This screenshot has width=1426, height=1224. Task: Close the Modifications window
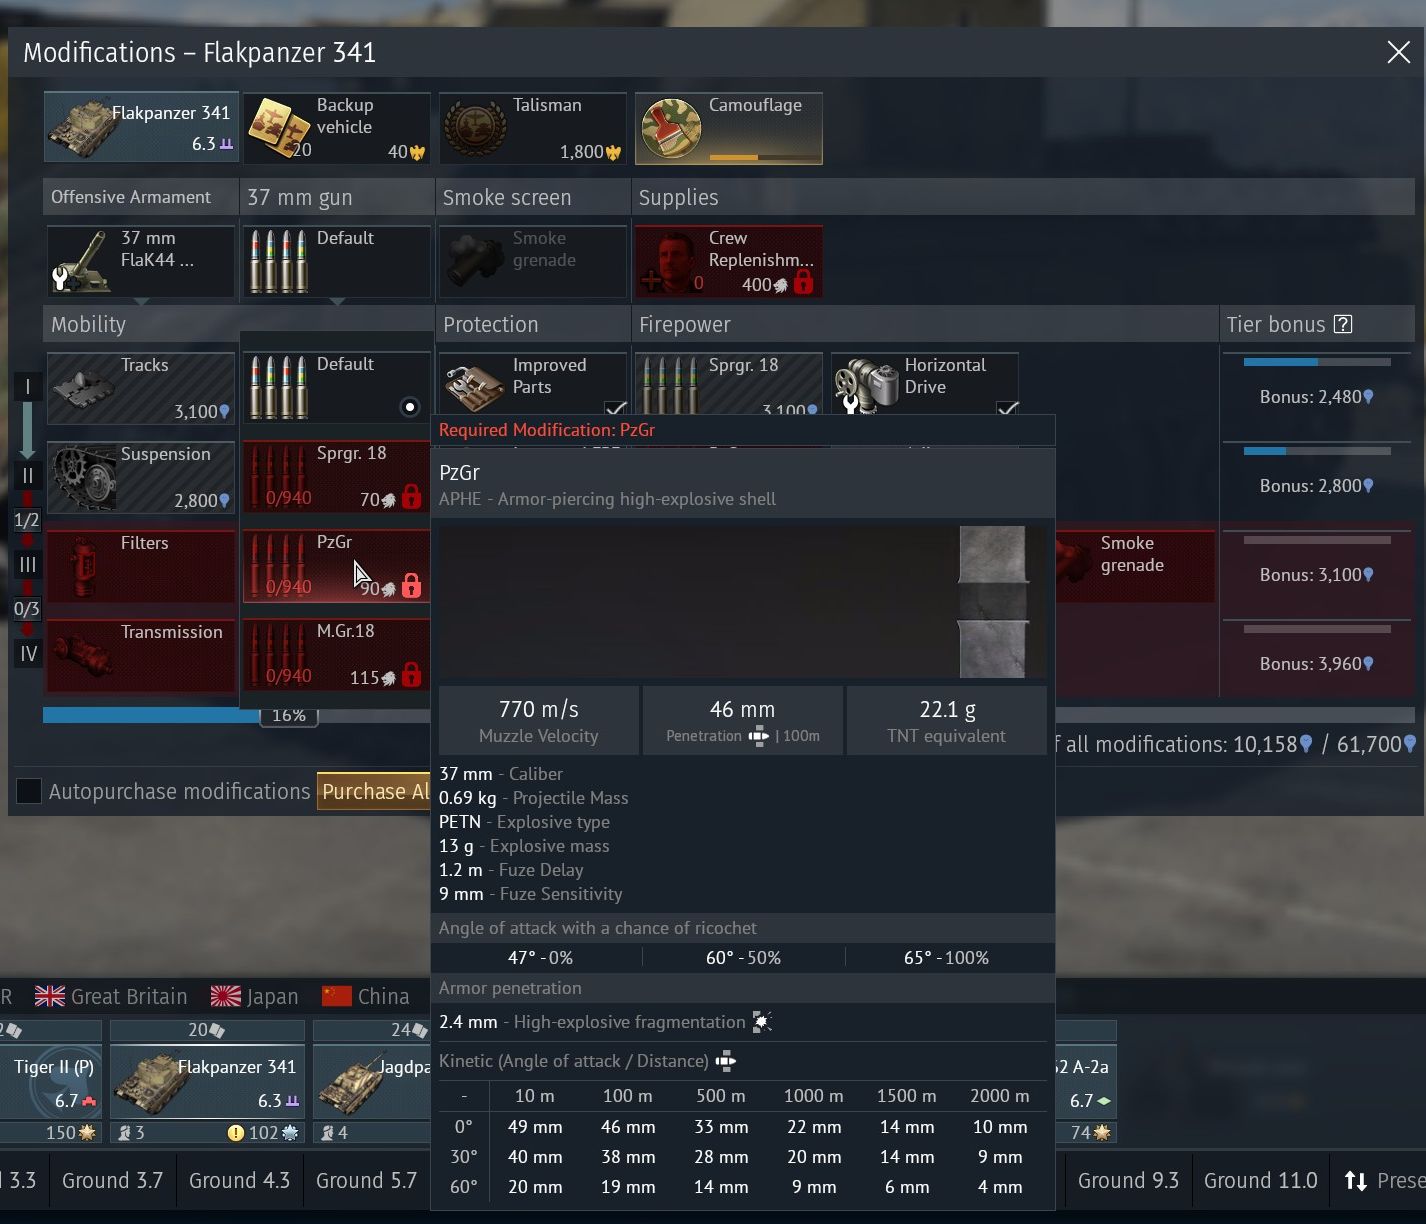[1398, 52]
